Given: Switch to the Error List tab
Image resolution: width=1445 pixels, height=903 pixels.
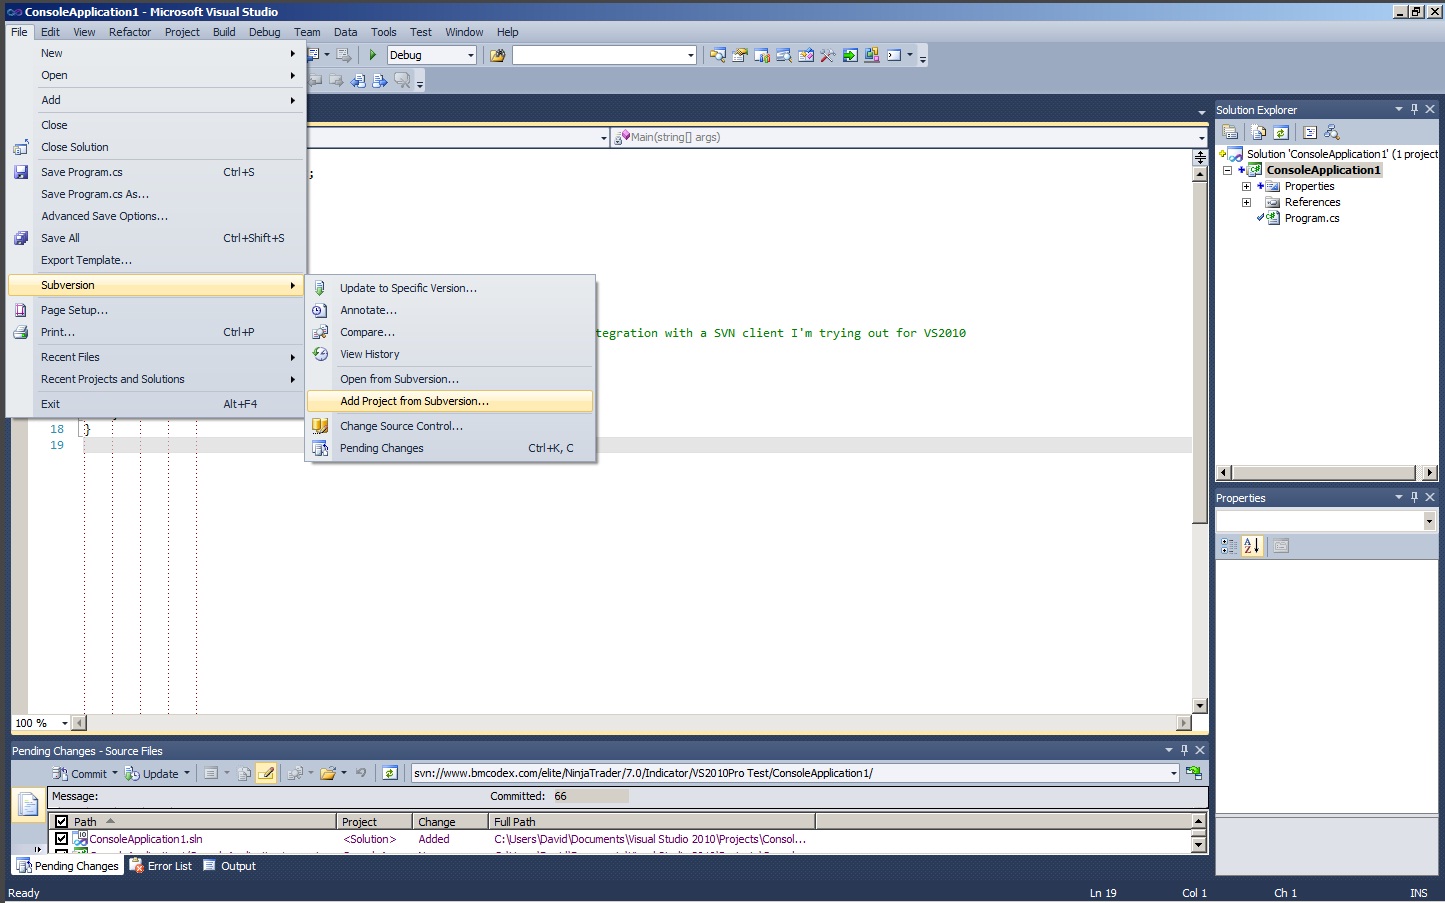Looking at the screenshot, I should coord(161,866).
